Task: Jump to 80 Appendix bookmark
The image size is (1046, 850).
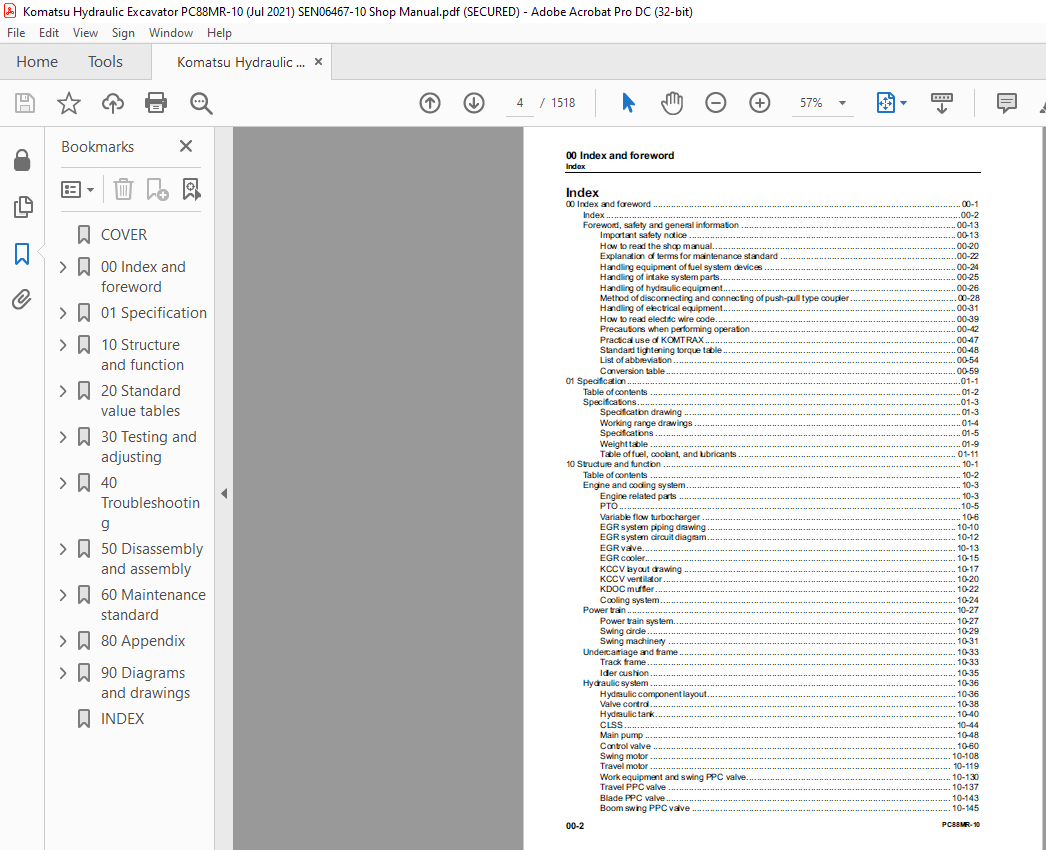Action: point(143,641)
